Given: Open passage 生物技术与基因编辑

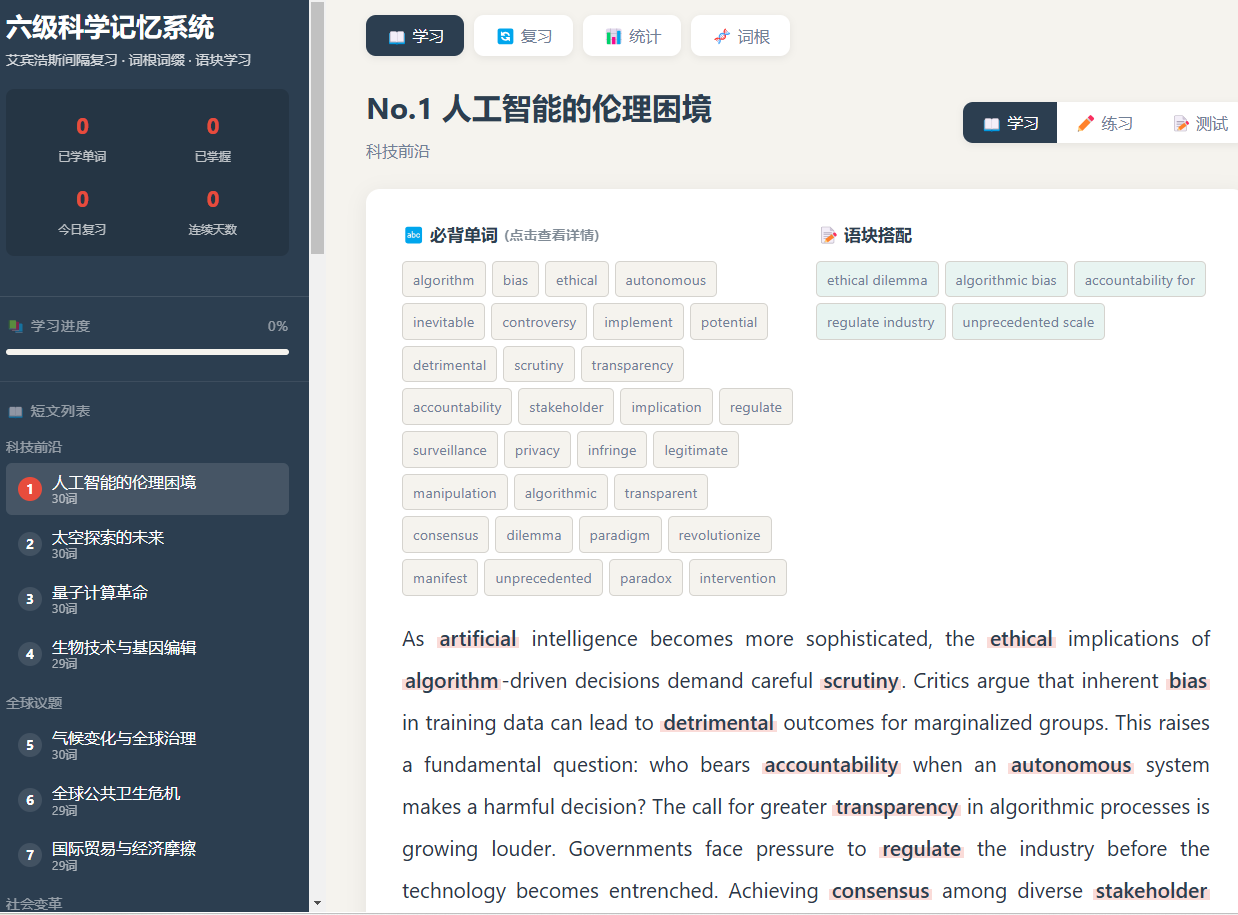Looking at the screenshot, I should click(147, 654).
